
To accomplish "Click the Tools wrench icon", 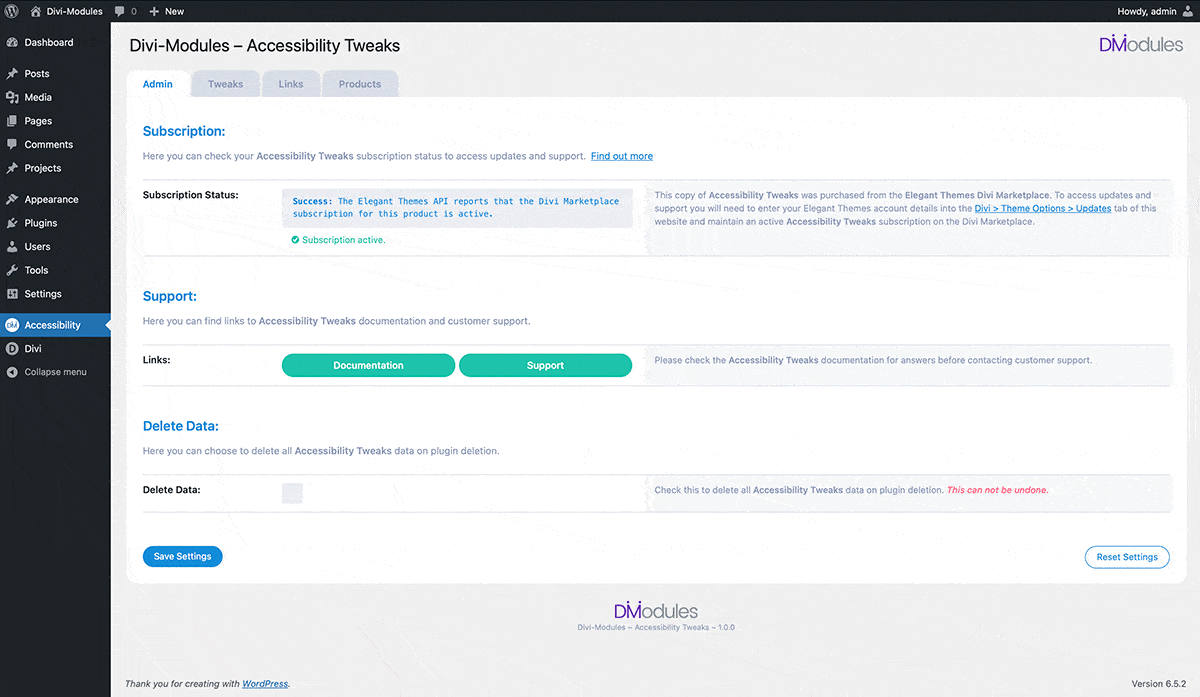I will [12, 270].
